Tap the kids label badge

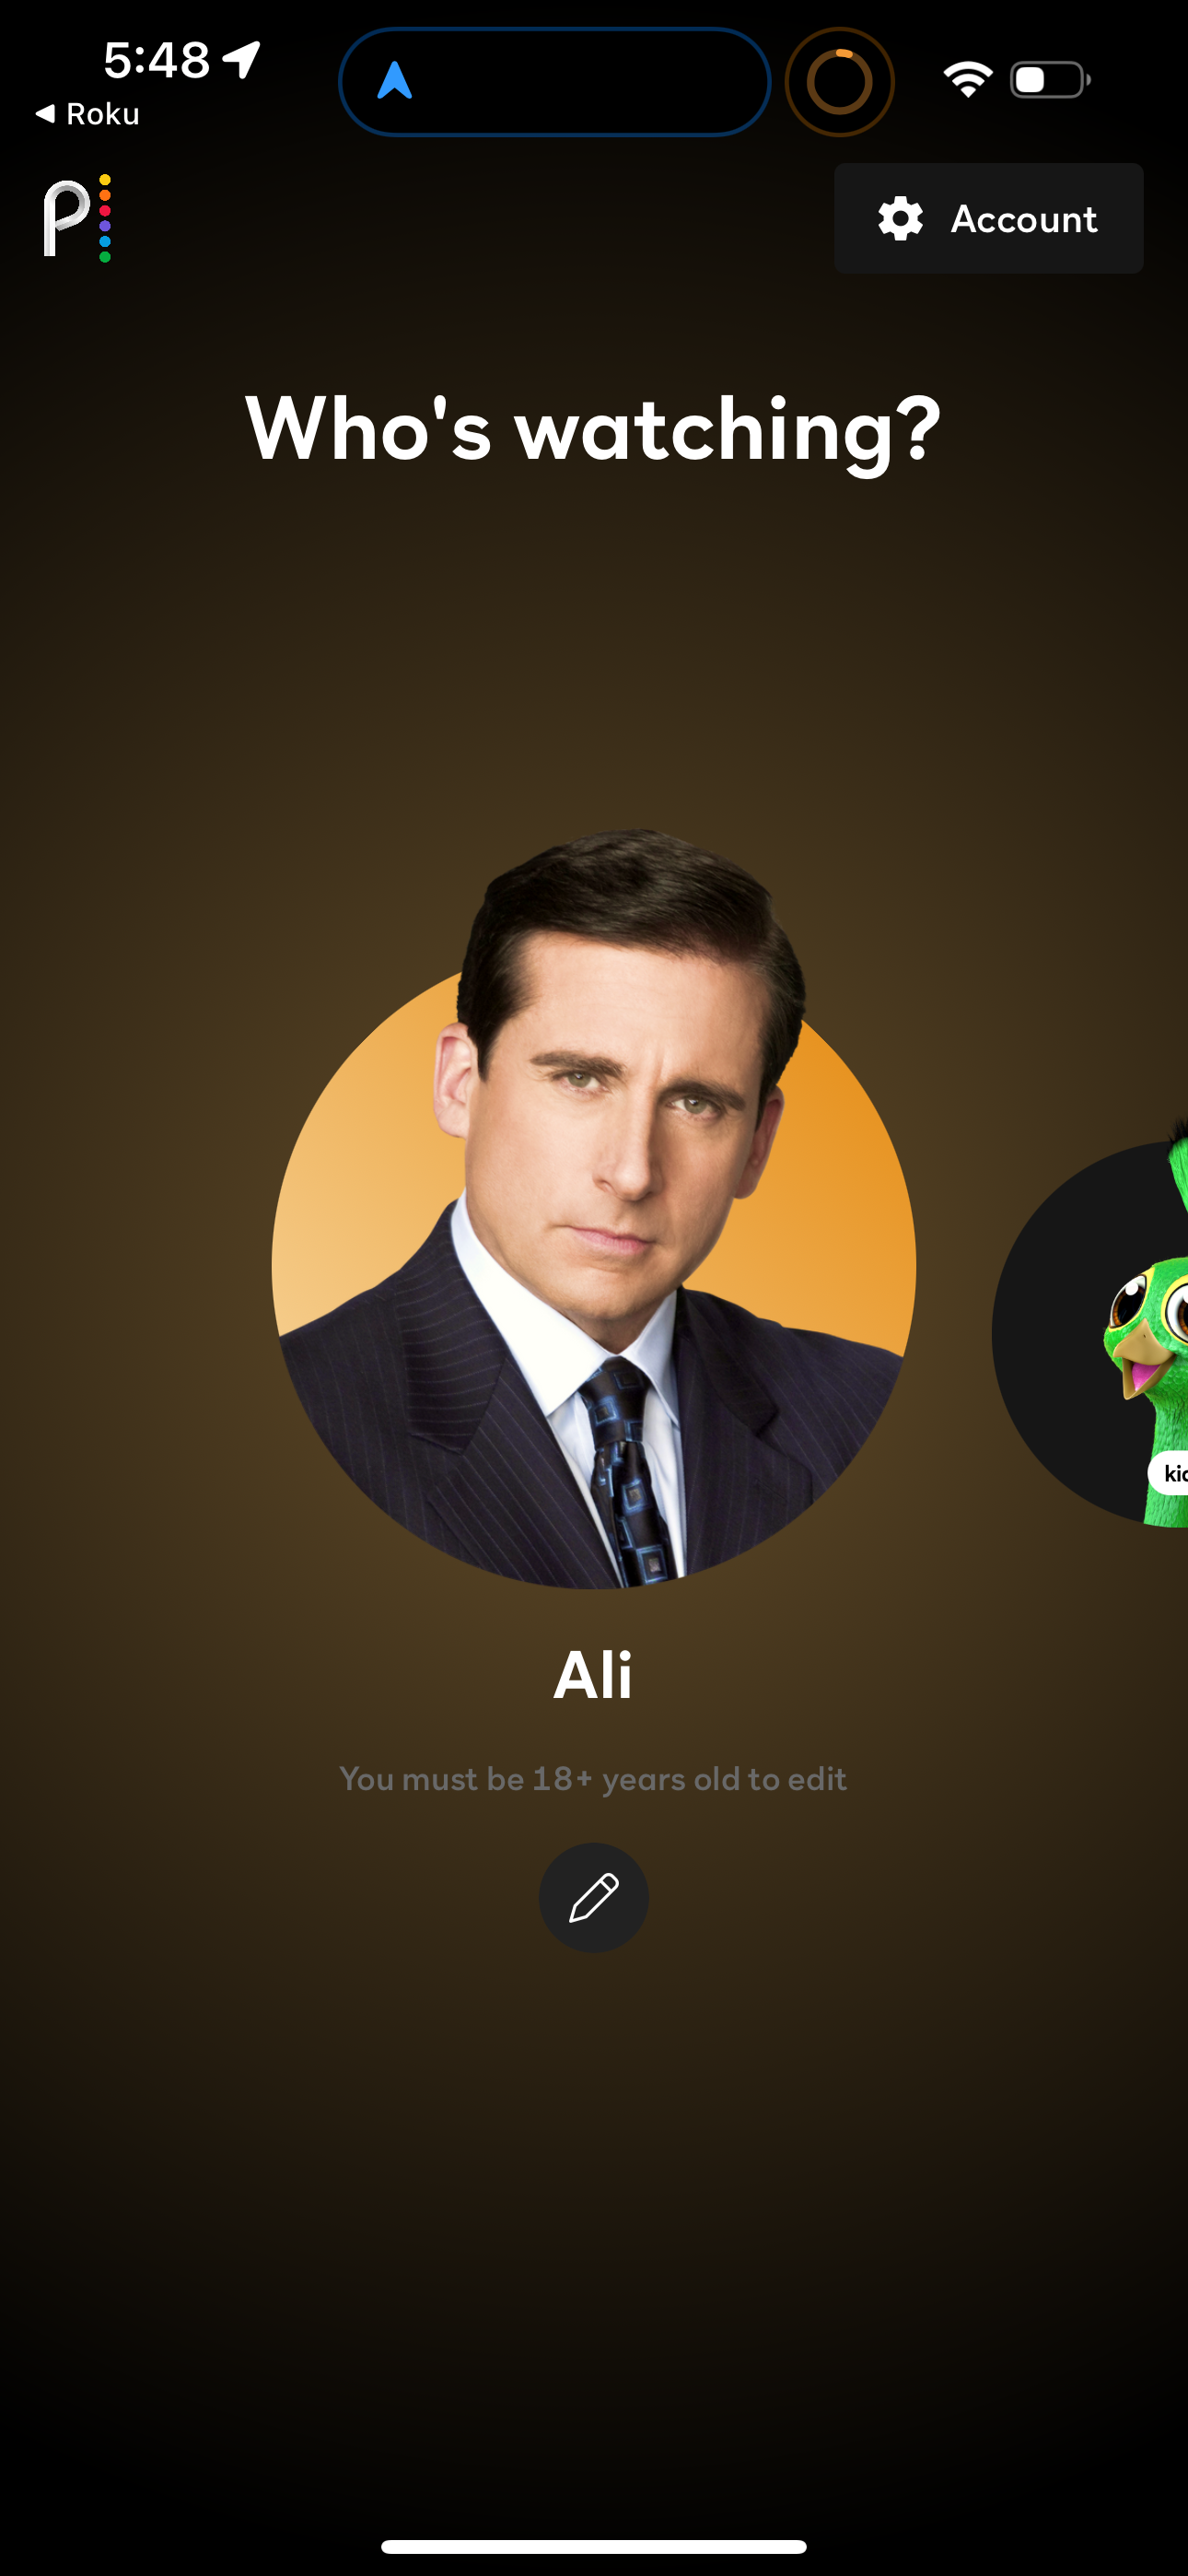coord(1168,1473)
